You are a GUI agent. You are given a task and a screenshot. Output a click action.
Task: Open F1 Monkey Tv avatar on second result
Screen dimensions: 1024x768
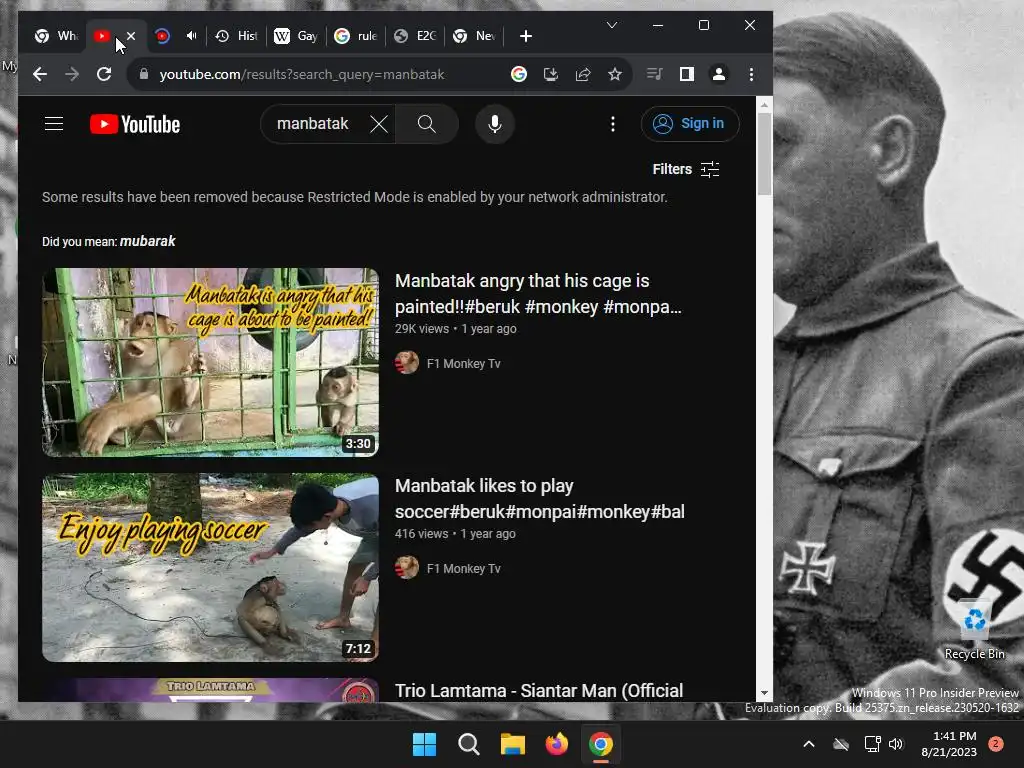407,568
